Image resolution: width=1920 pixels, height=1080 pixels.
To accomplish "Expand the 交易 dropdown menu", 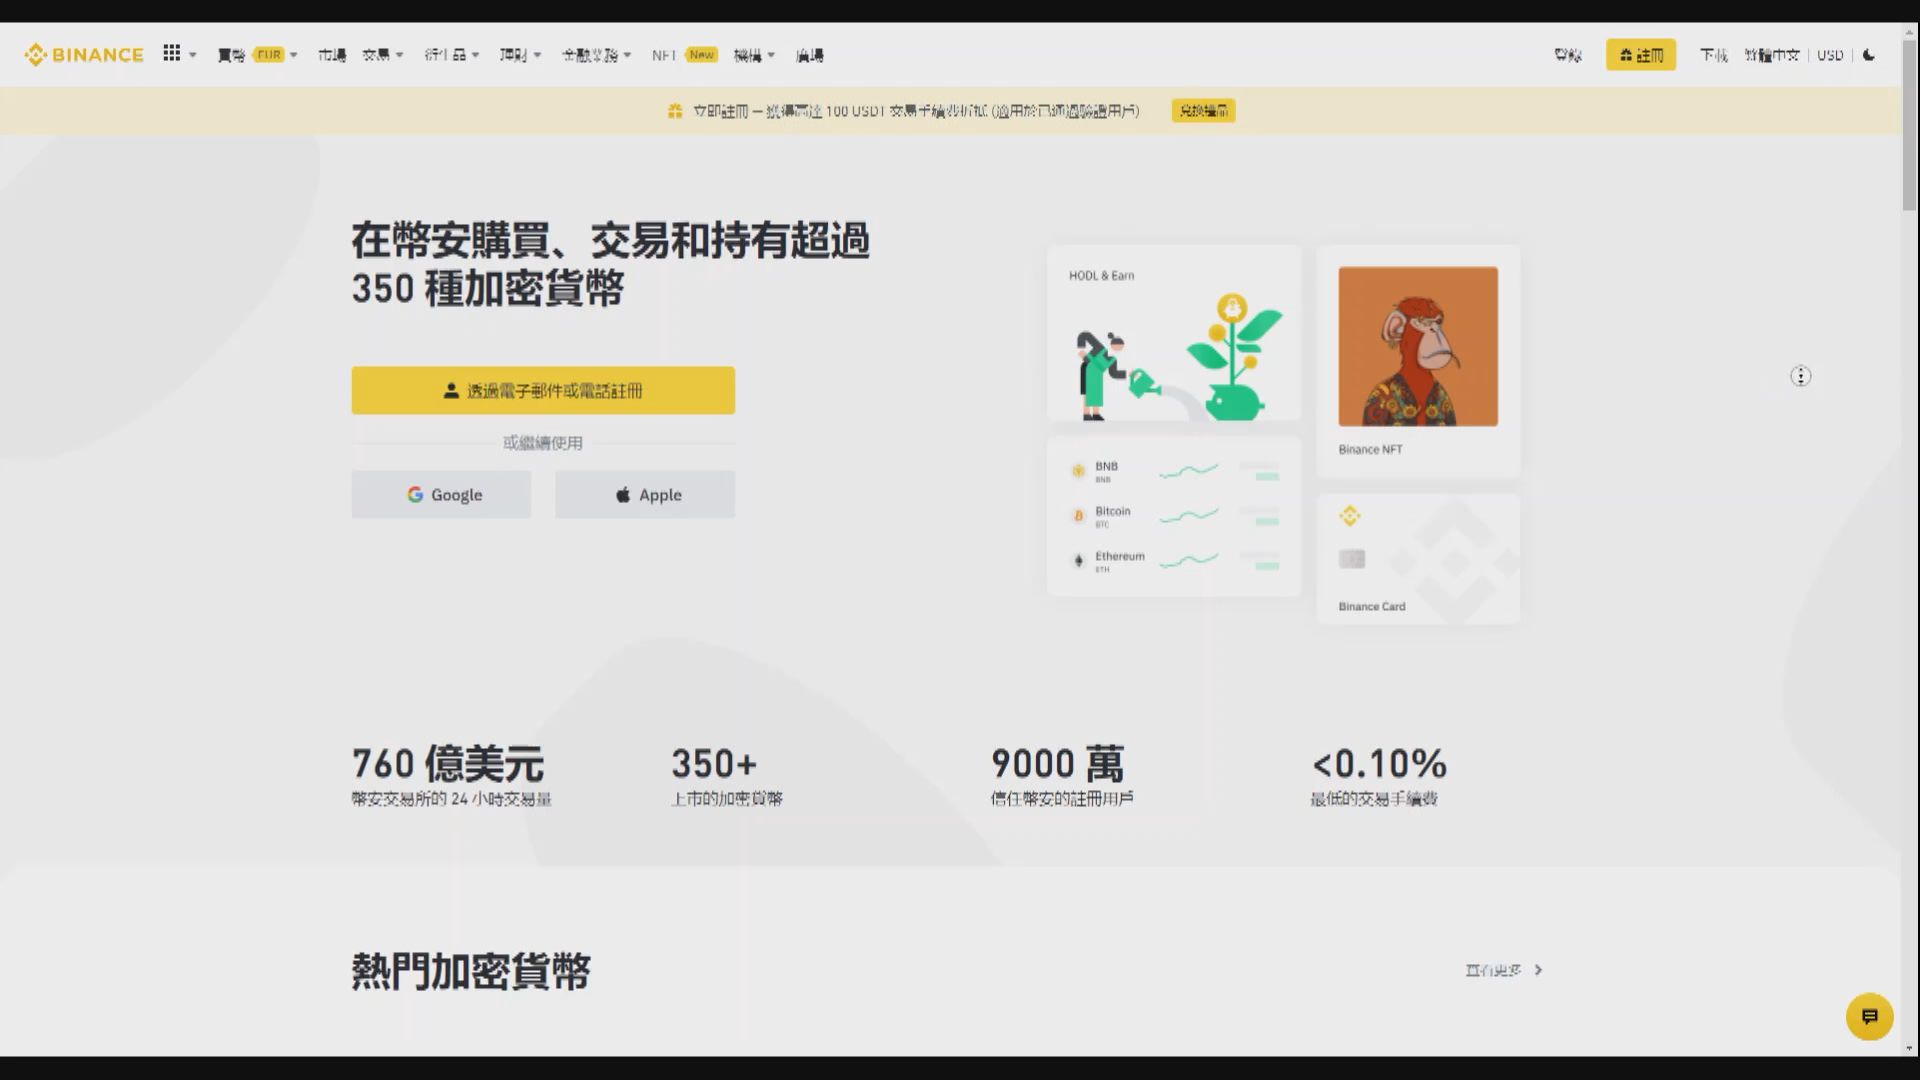I will pos(378,54).
